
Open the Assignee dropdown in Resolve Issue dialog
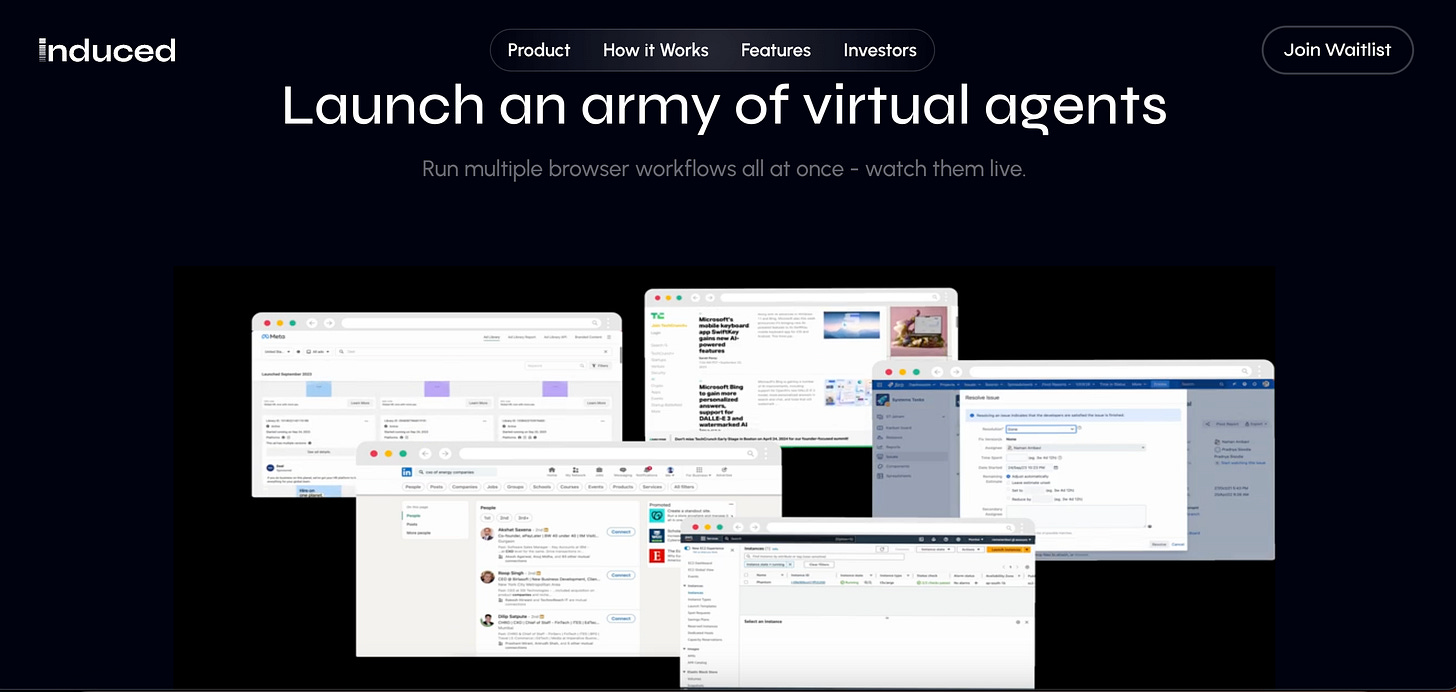[x=1076, y=448]
